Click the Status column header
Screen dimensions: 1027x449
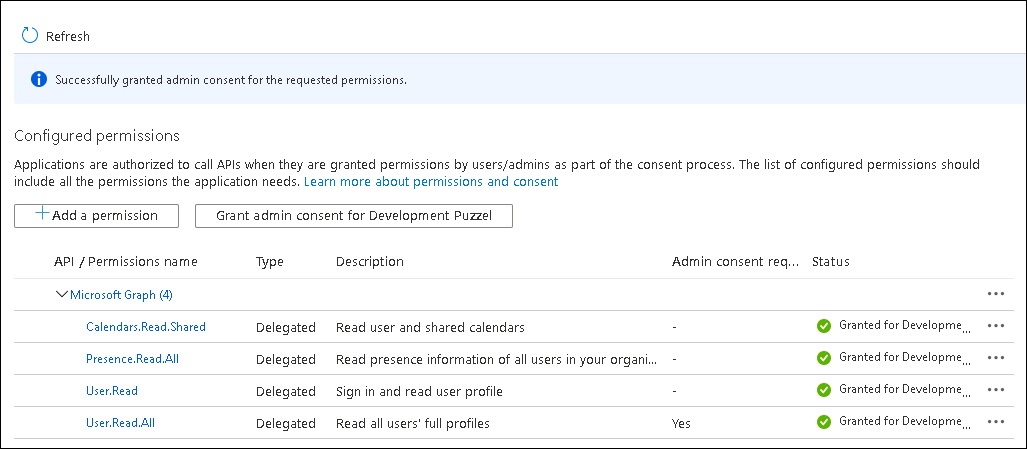coord(830,262)
